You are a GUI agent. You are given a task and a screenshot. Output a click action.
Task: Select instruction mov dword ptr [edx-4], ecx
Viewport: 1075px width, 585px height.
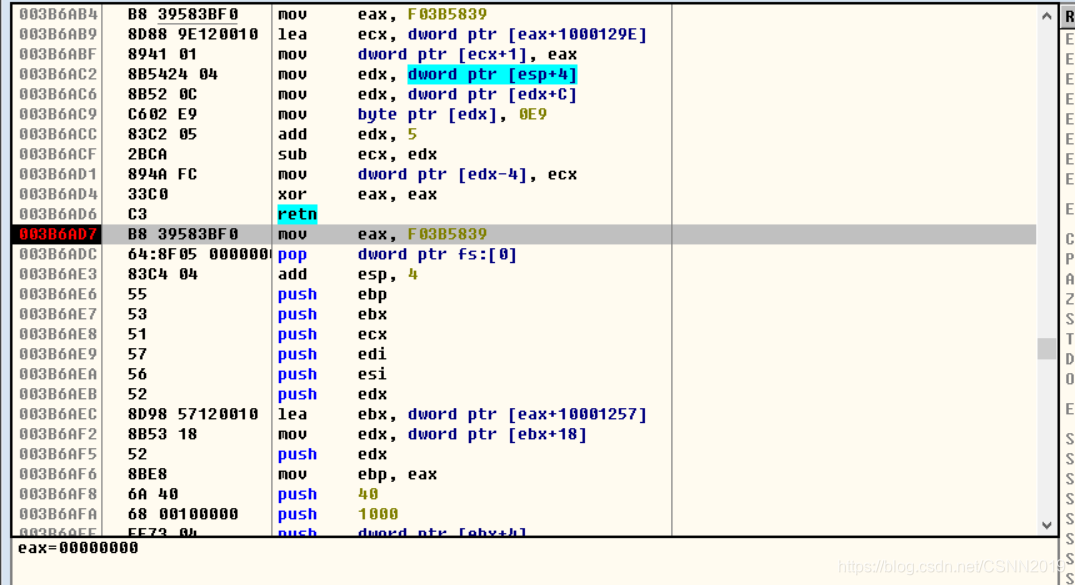tap(427, 174)
